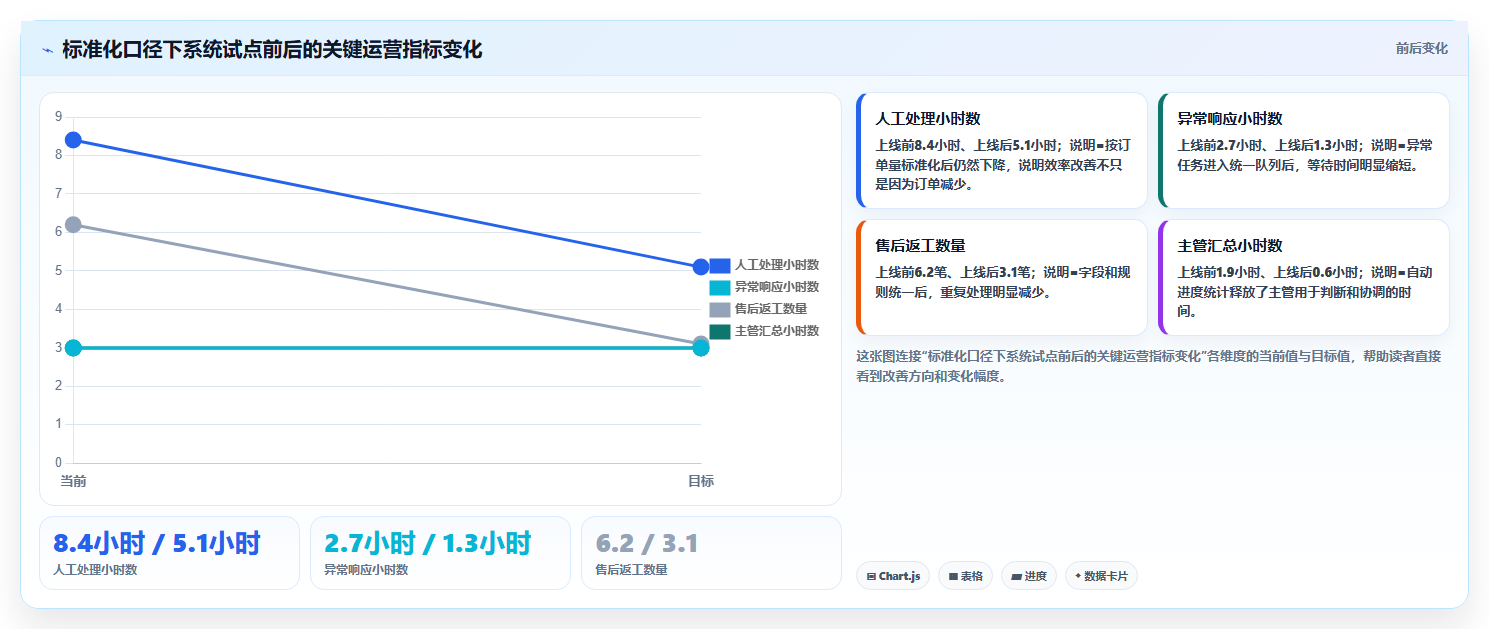Click the 售后返工数量 legend label

(771, 309)
